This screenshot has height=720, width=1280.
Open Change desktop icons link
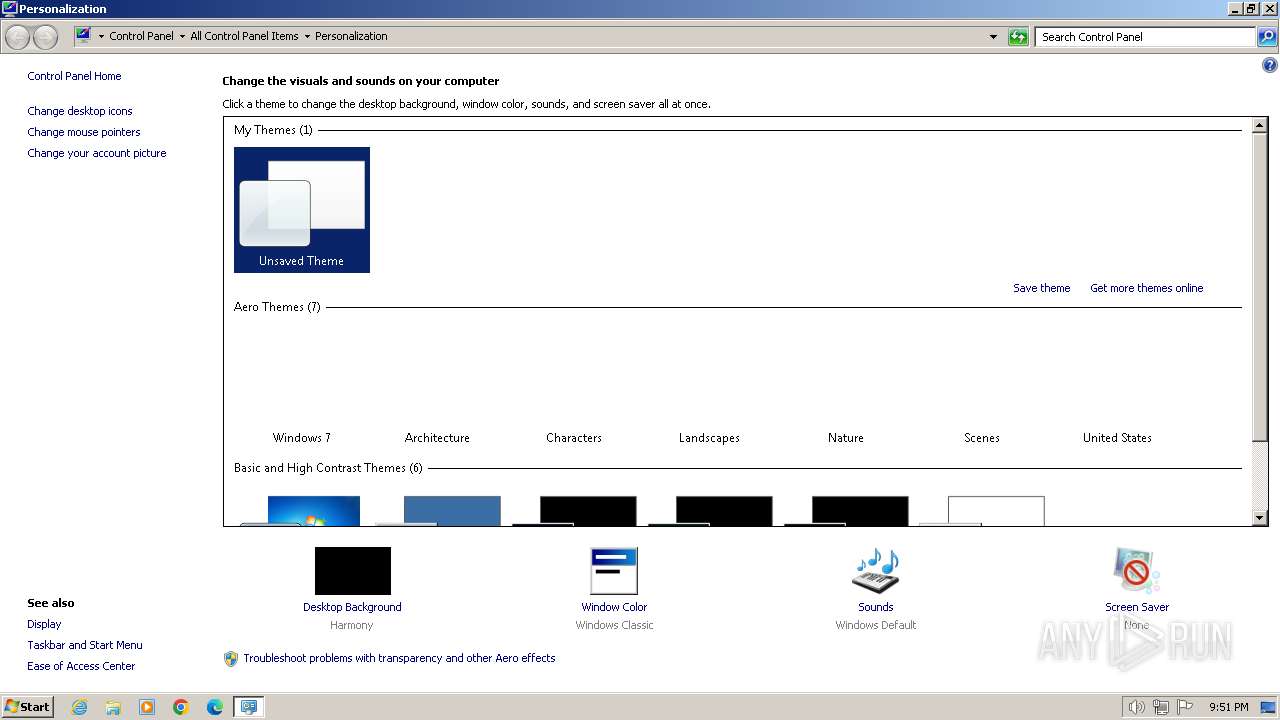click(x=80, y=111)
